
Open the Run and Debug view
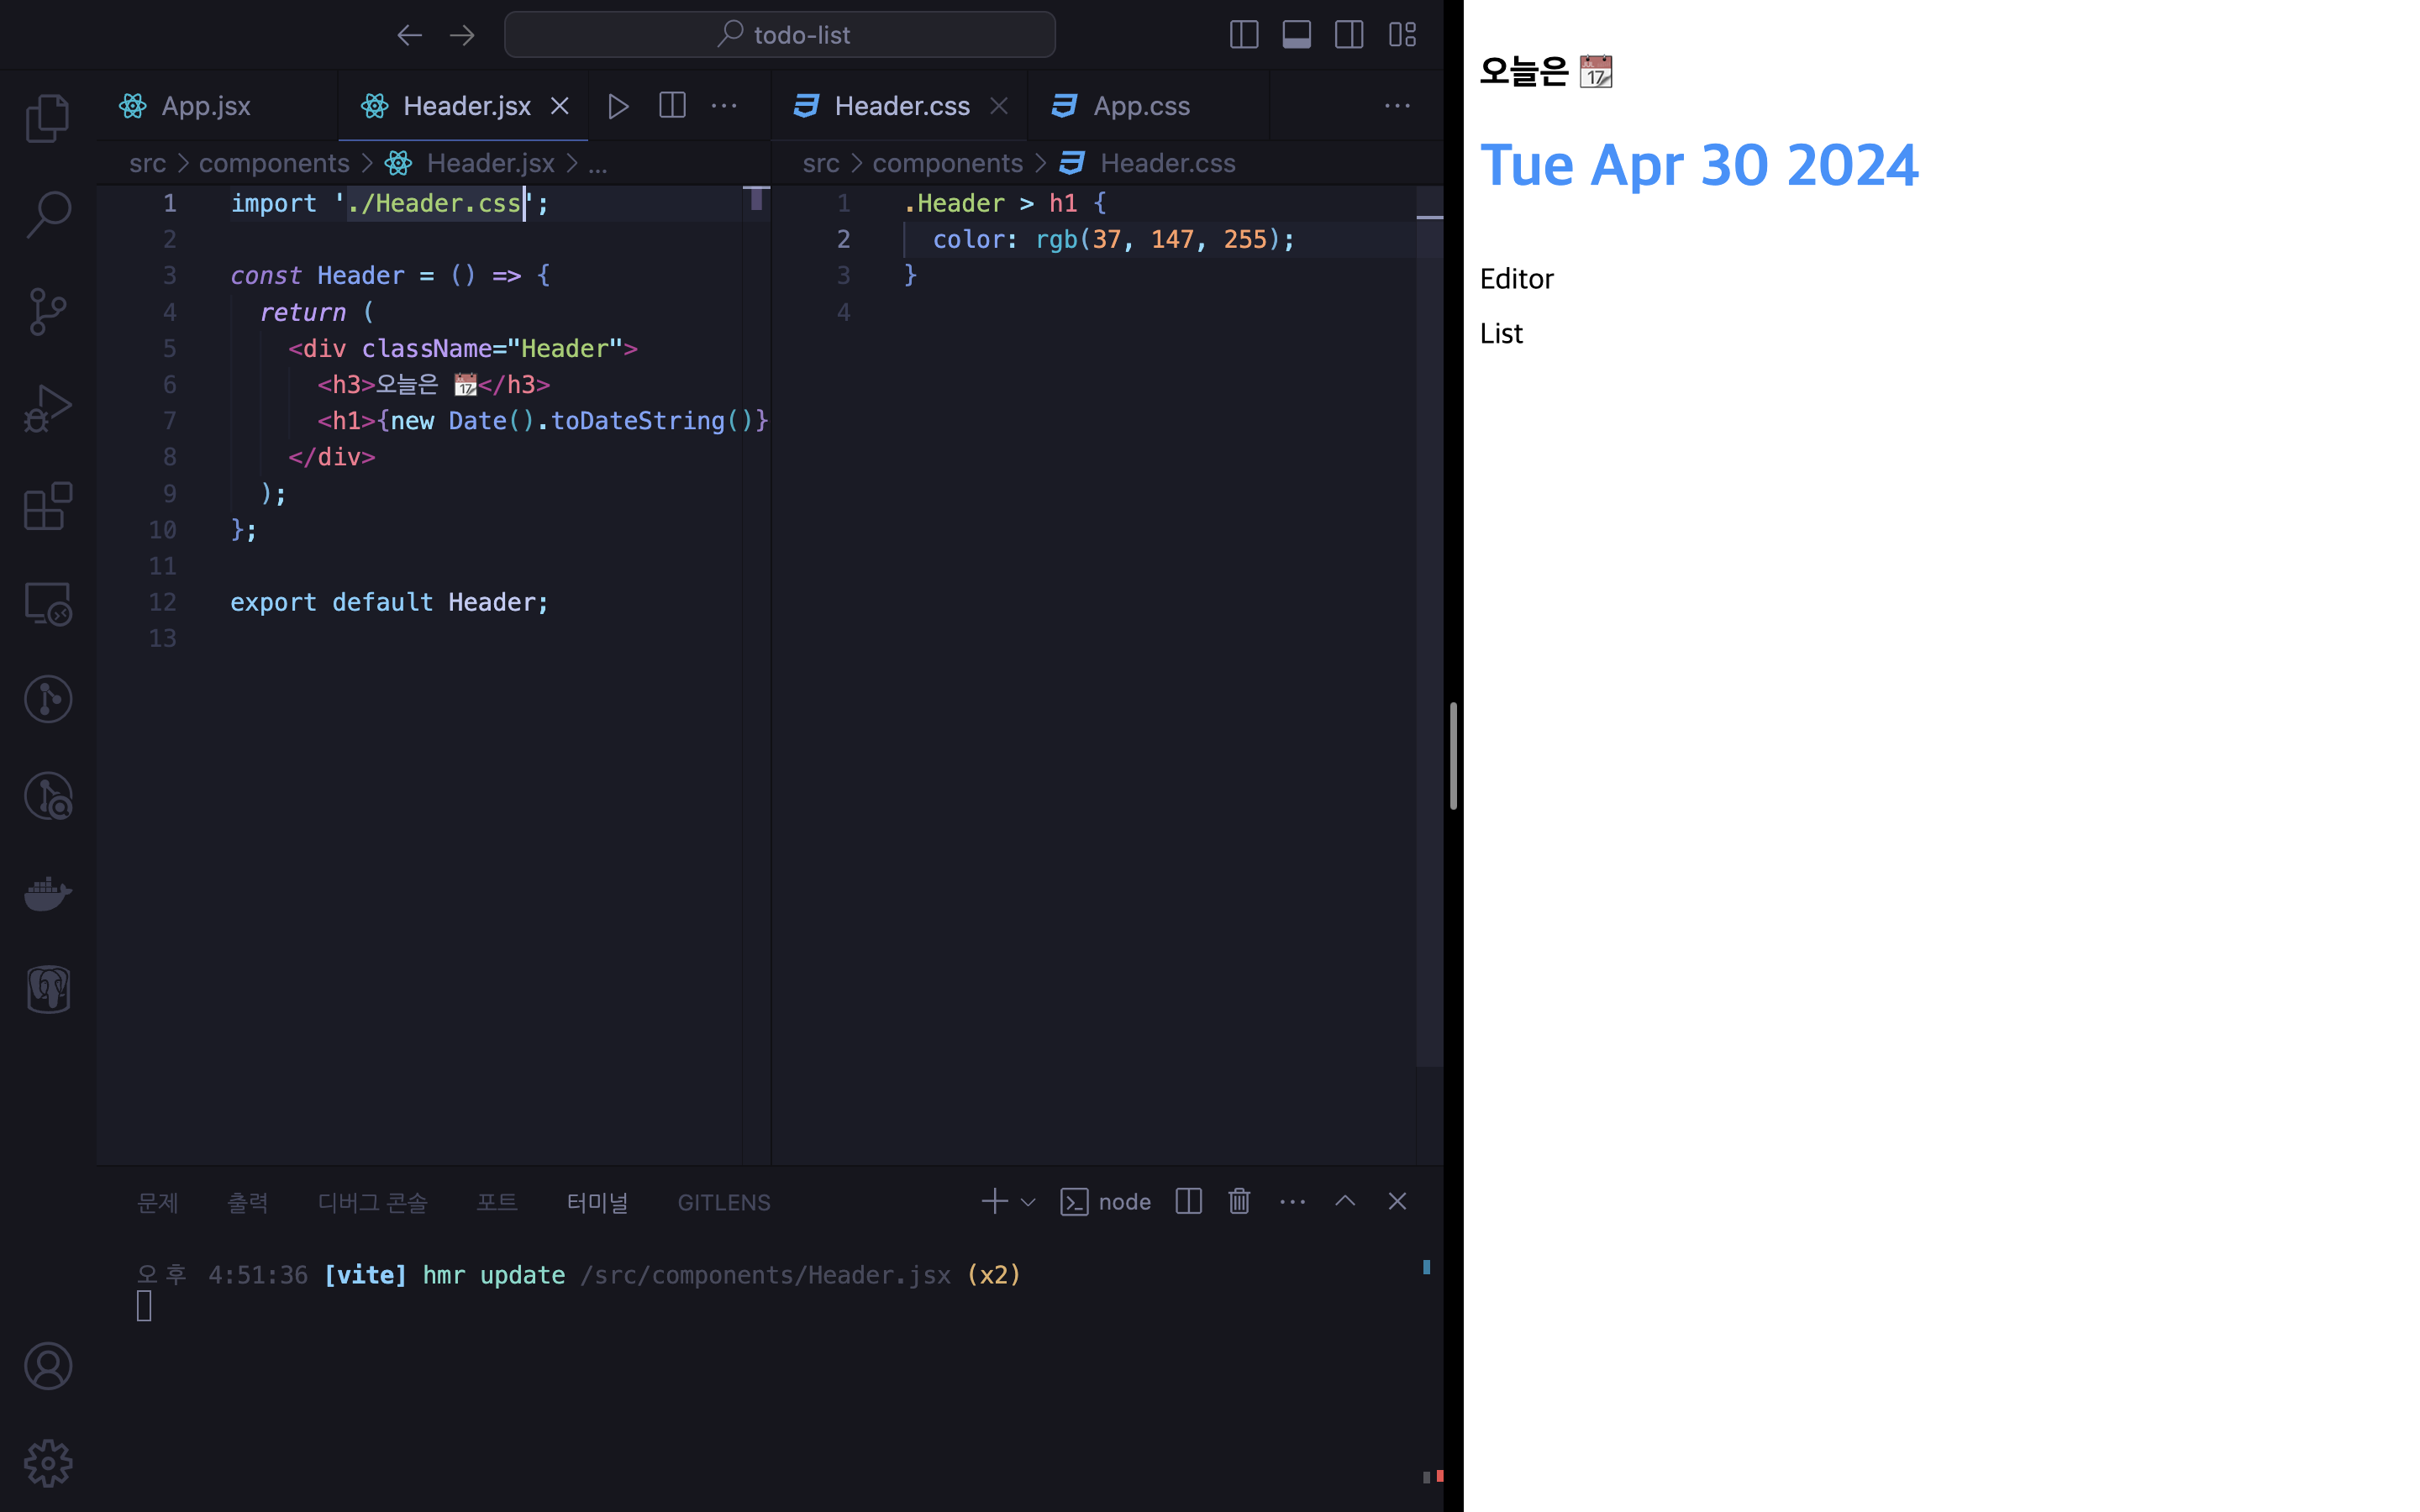(47, 408)
